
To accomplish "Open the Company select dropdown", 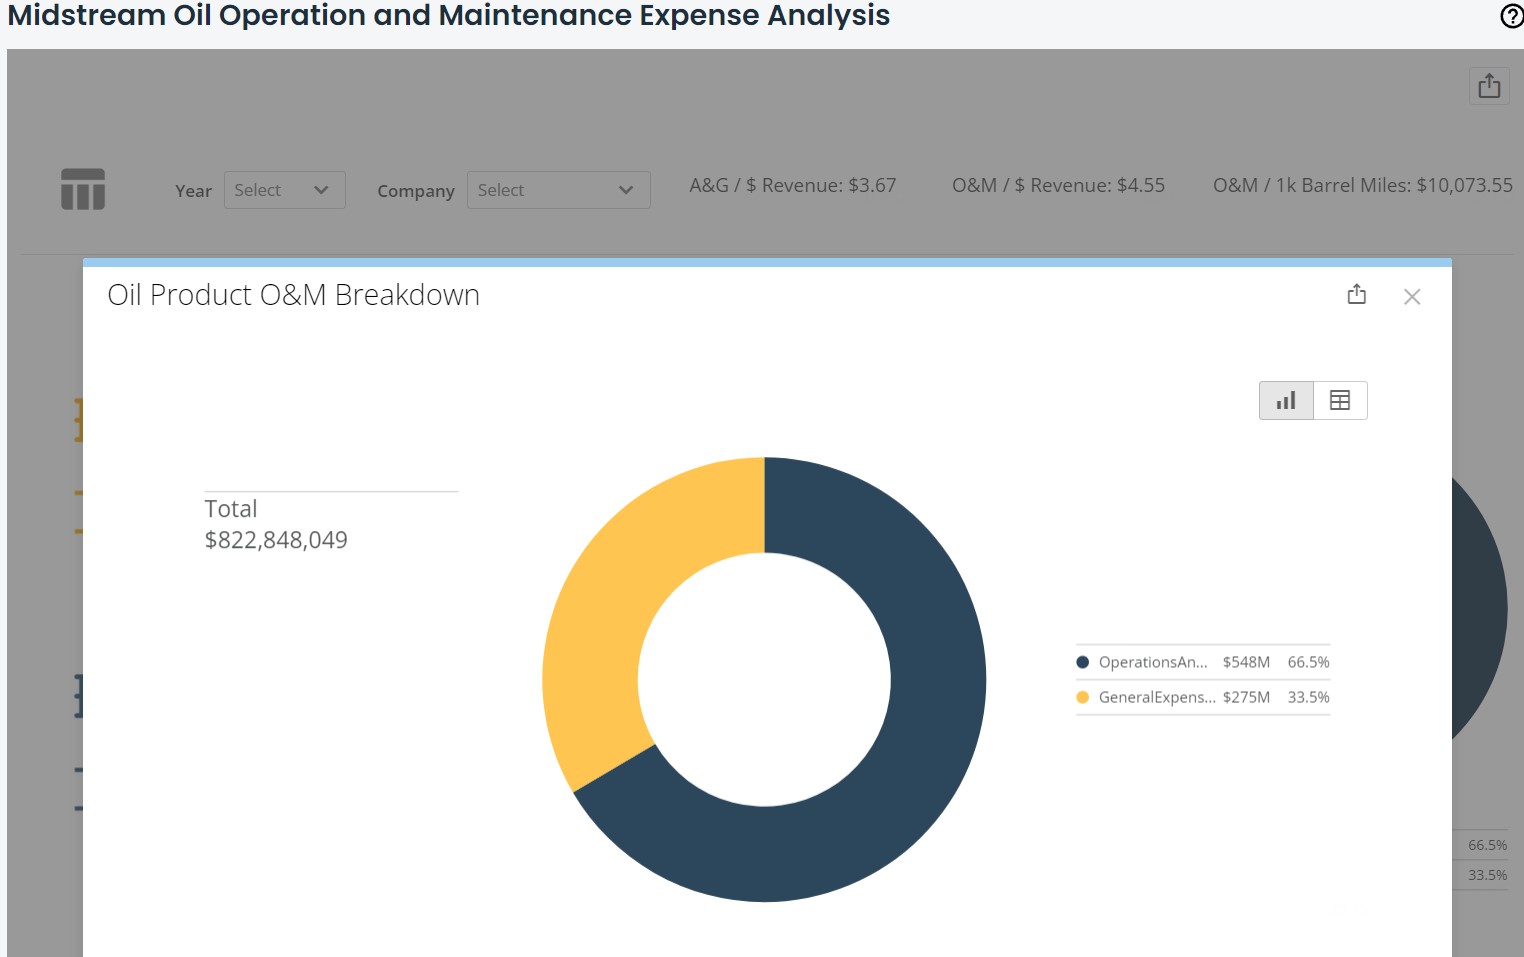I will point(558,190).
